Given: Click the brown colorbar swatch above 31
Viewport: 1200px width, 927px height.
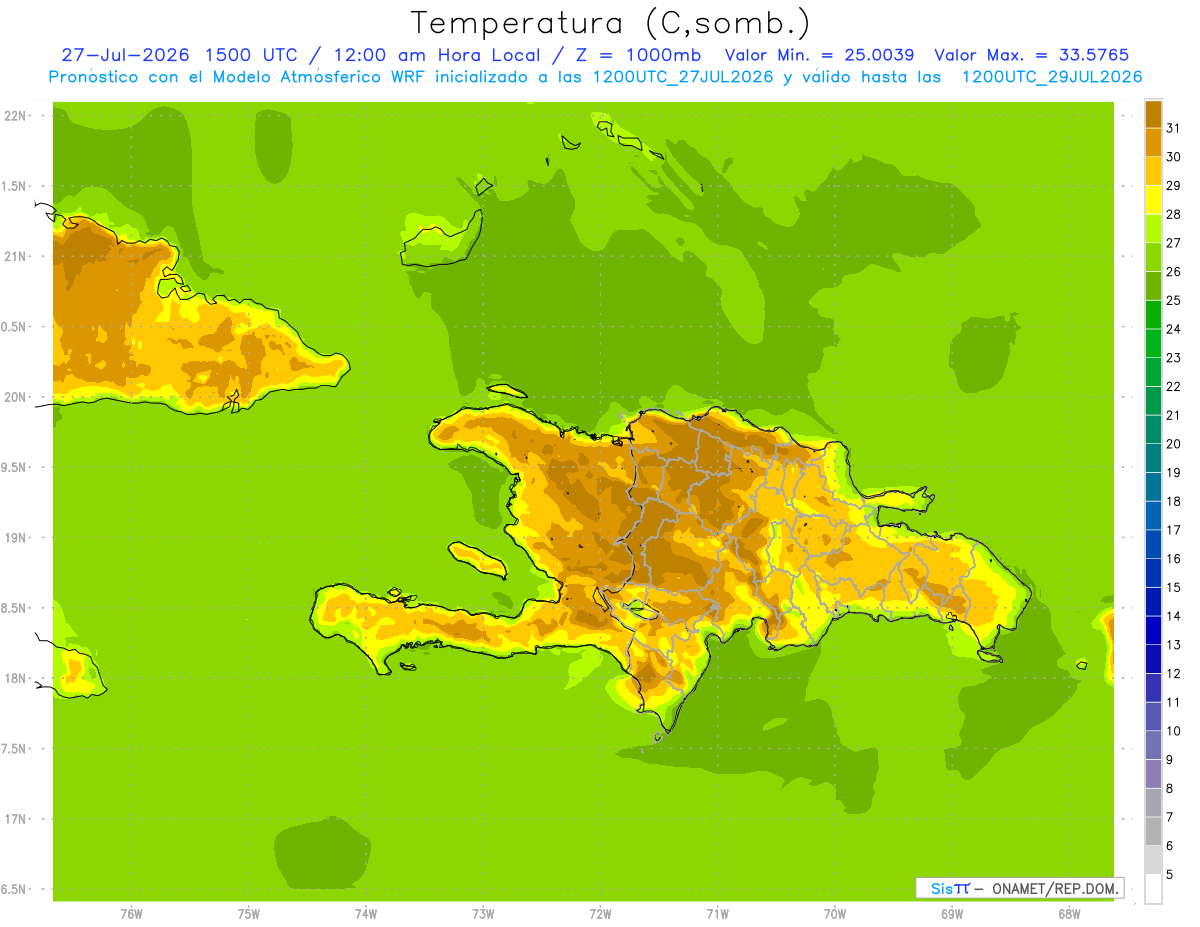Looking at the screenshot, I should tap(1153, 114).
